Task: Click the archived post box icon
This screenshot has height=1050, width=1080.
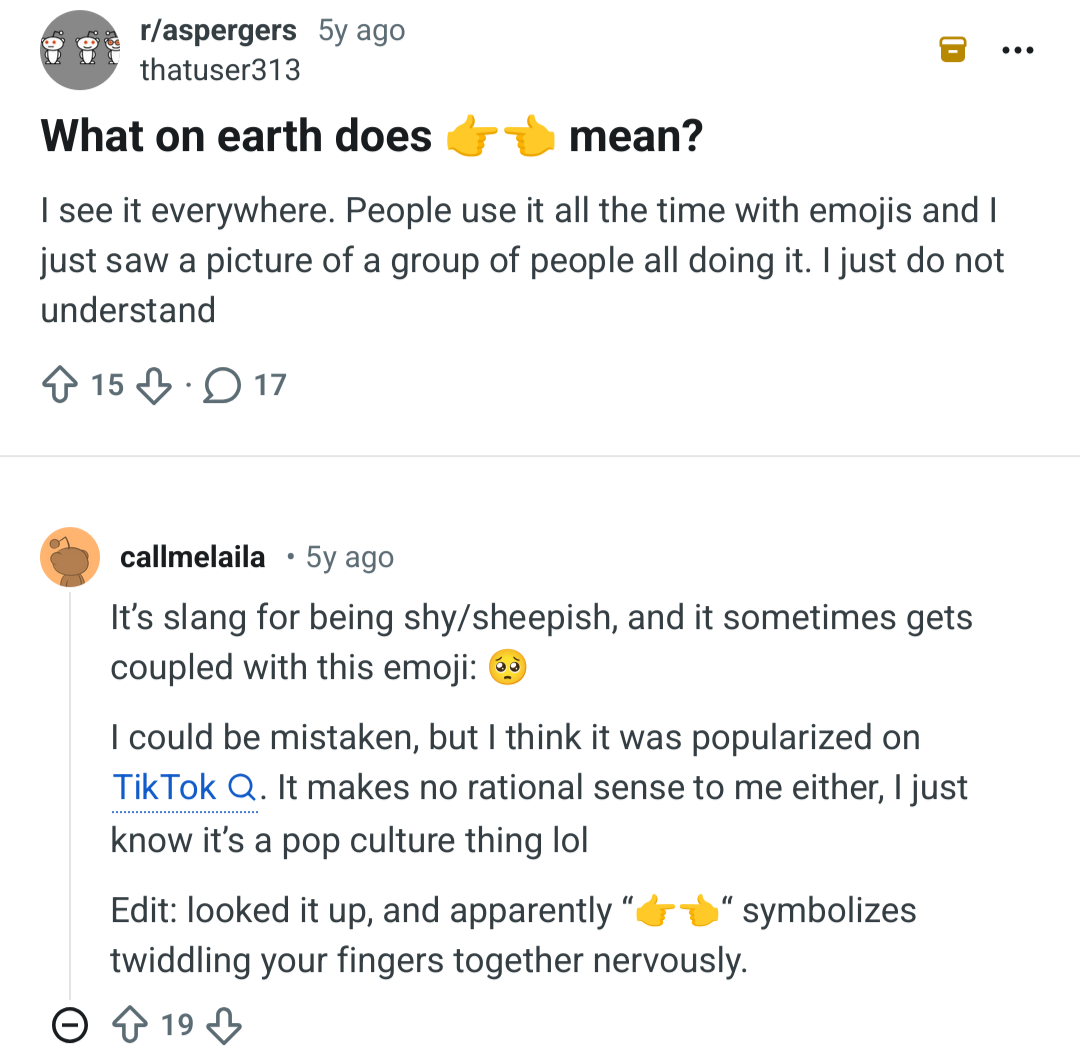Action: (954, 48)
